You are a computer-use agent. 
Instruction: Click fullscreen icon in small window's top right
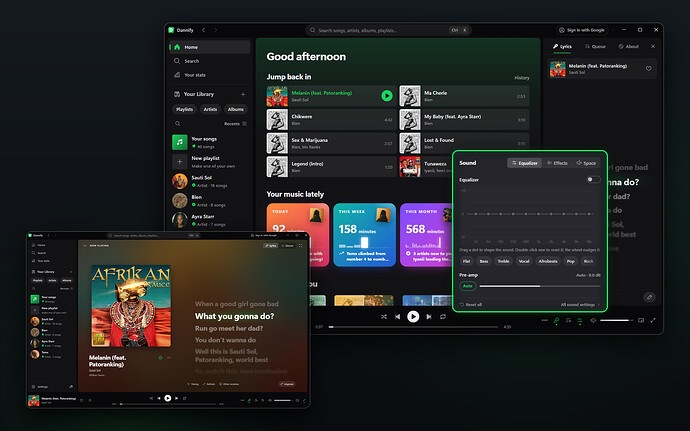point(301,246)
